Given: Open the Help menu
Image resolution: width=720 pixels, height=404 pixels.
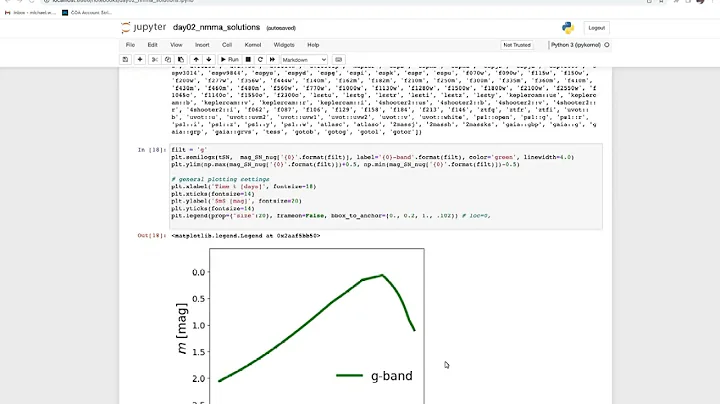Looking at the screenshot, I should click(x=313, y=45).
